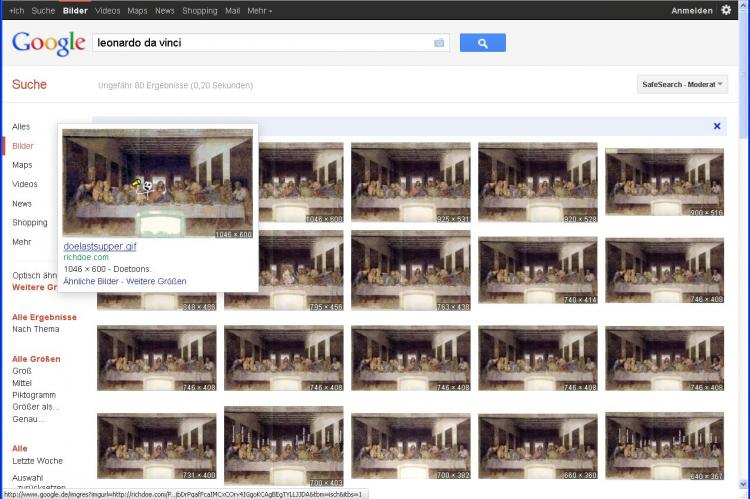Viewport: 750px width, 499px height.
Task: Open Mail from the top navigation bar
Action: [x=232, y=10]
